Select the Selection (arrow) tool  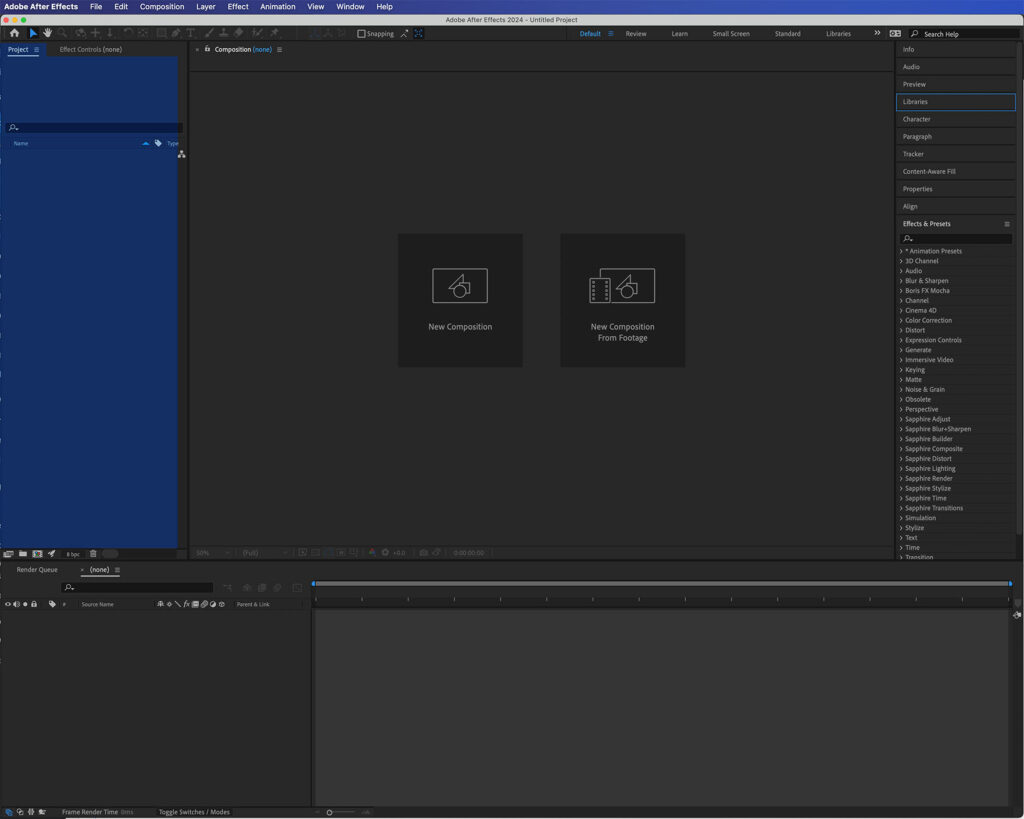click(33, 33)
